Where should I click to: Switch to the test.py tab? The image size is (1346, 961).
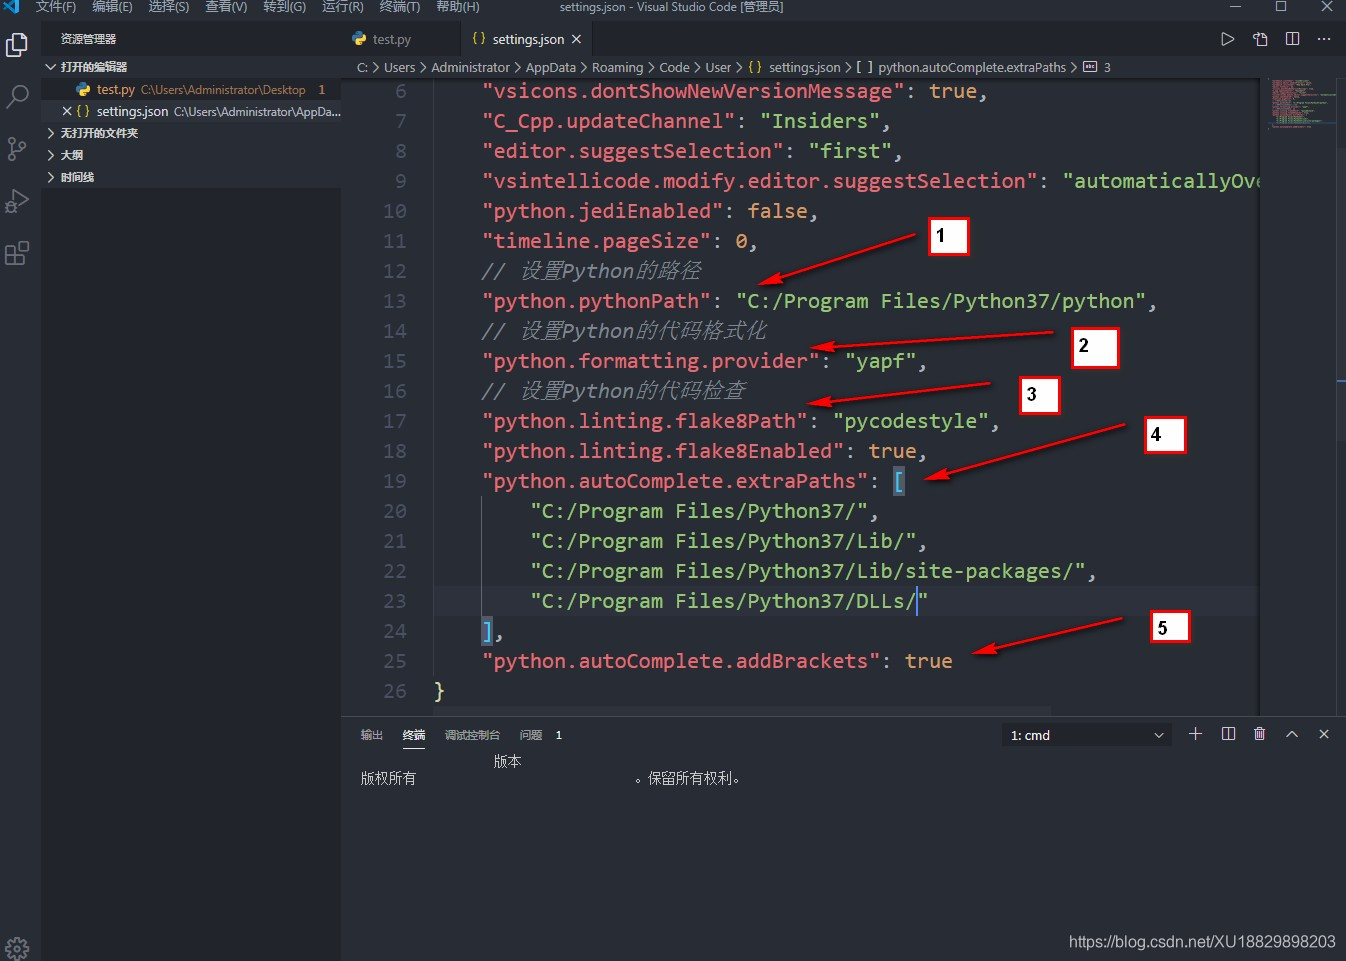[390, 38]
